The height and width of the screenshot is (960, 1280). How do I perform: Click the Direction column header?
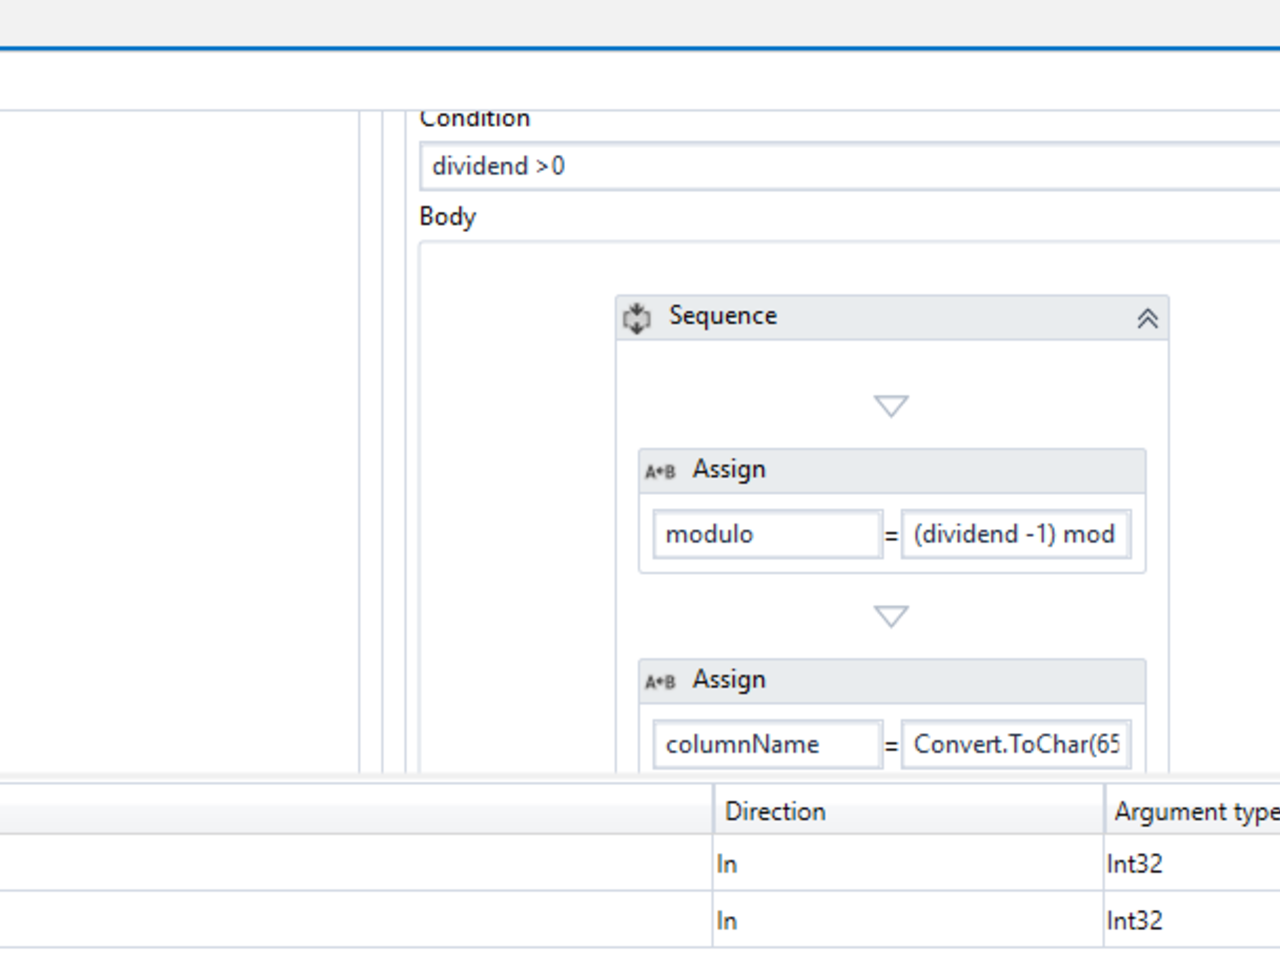(907, 811)
